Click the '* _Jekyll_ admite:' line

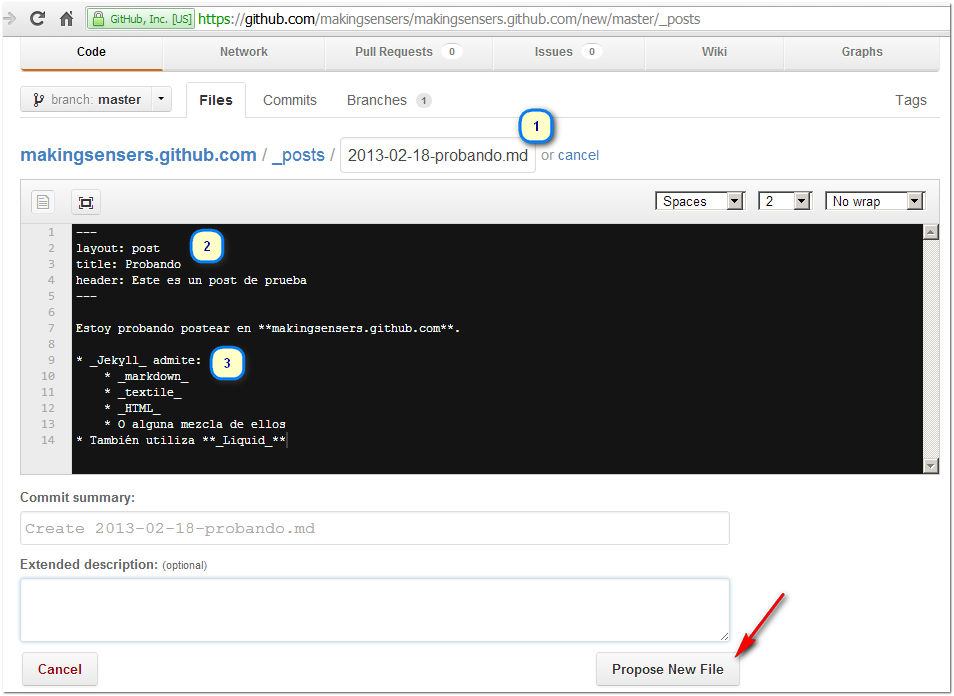point(139,360)
